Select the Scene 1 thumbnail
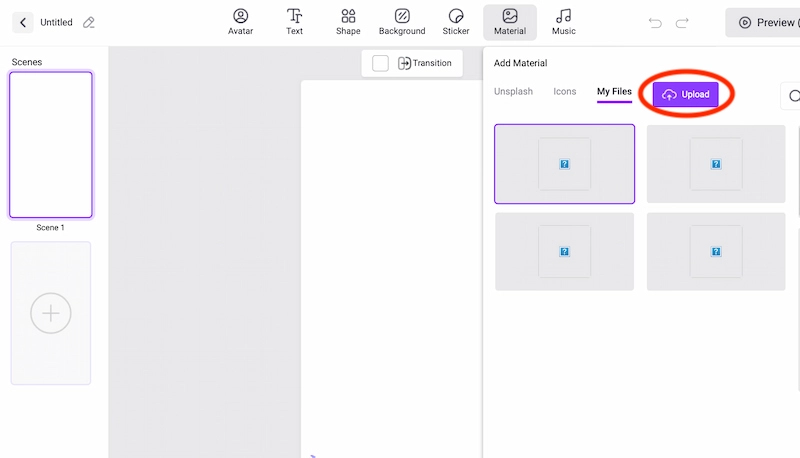 (x=51, y=145)
